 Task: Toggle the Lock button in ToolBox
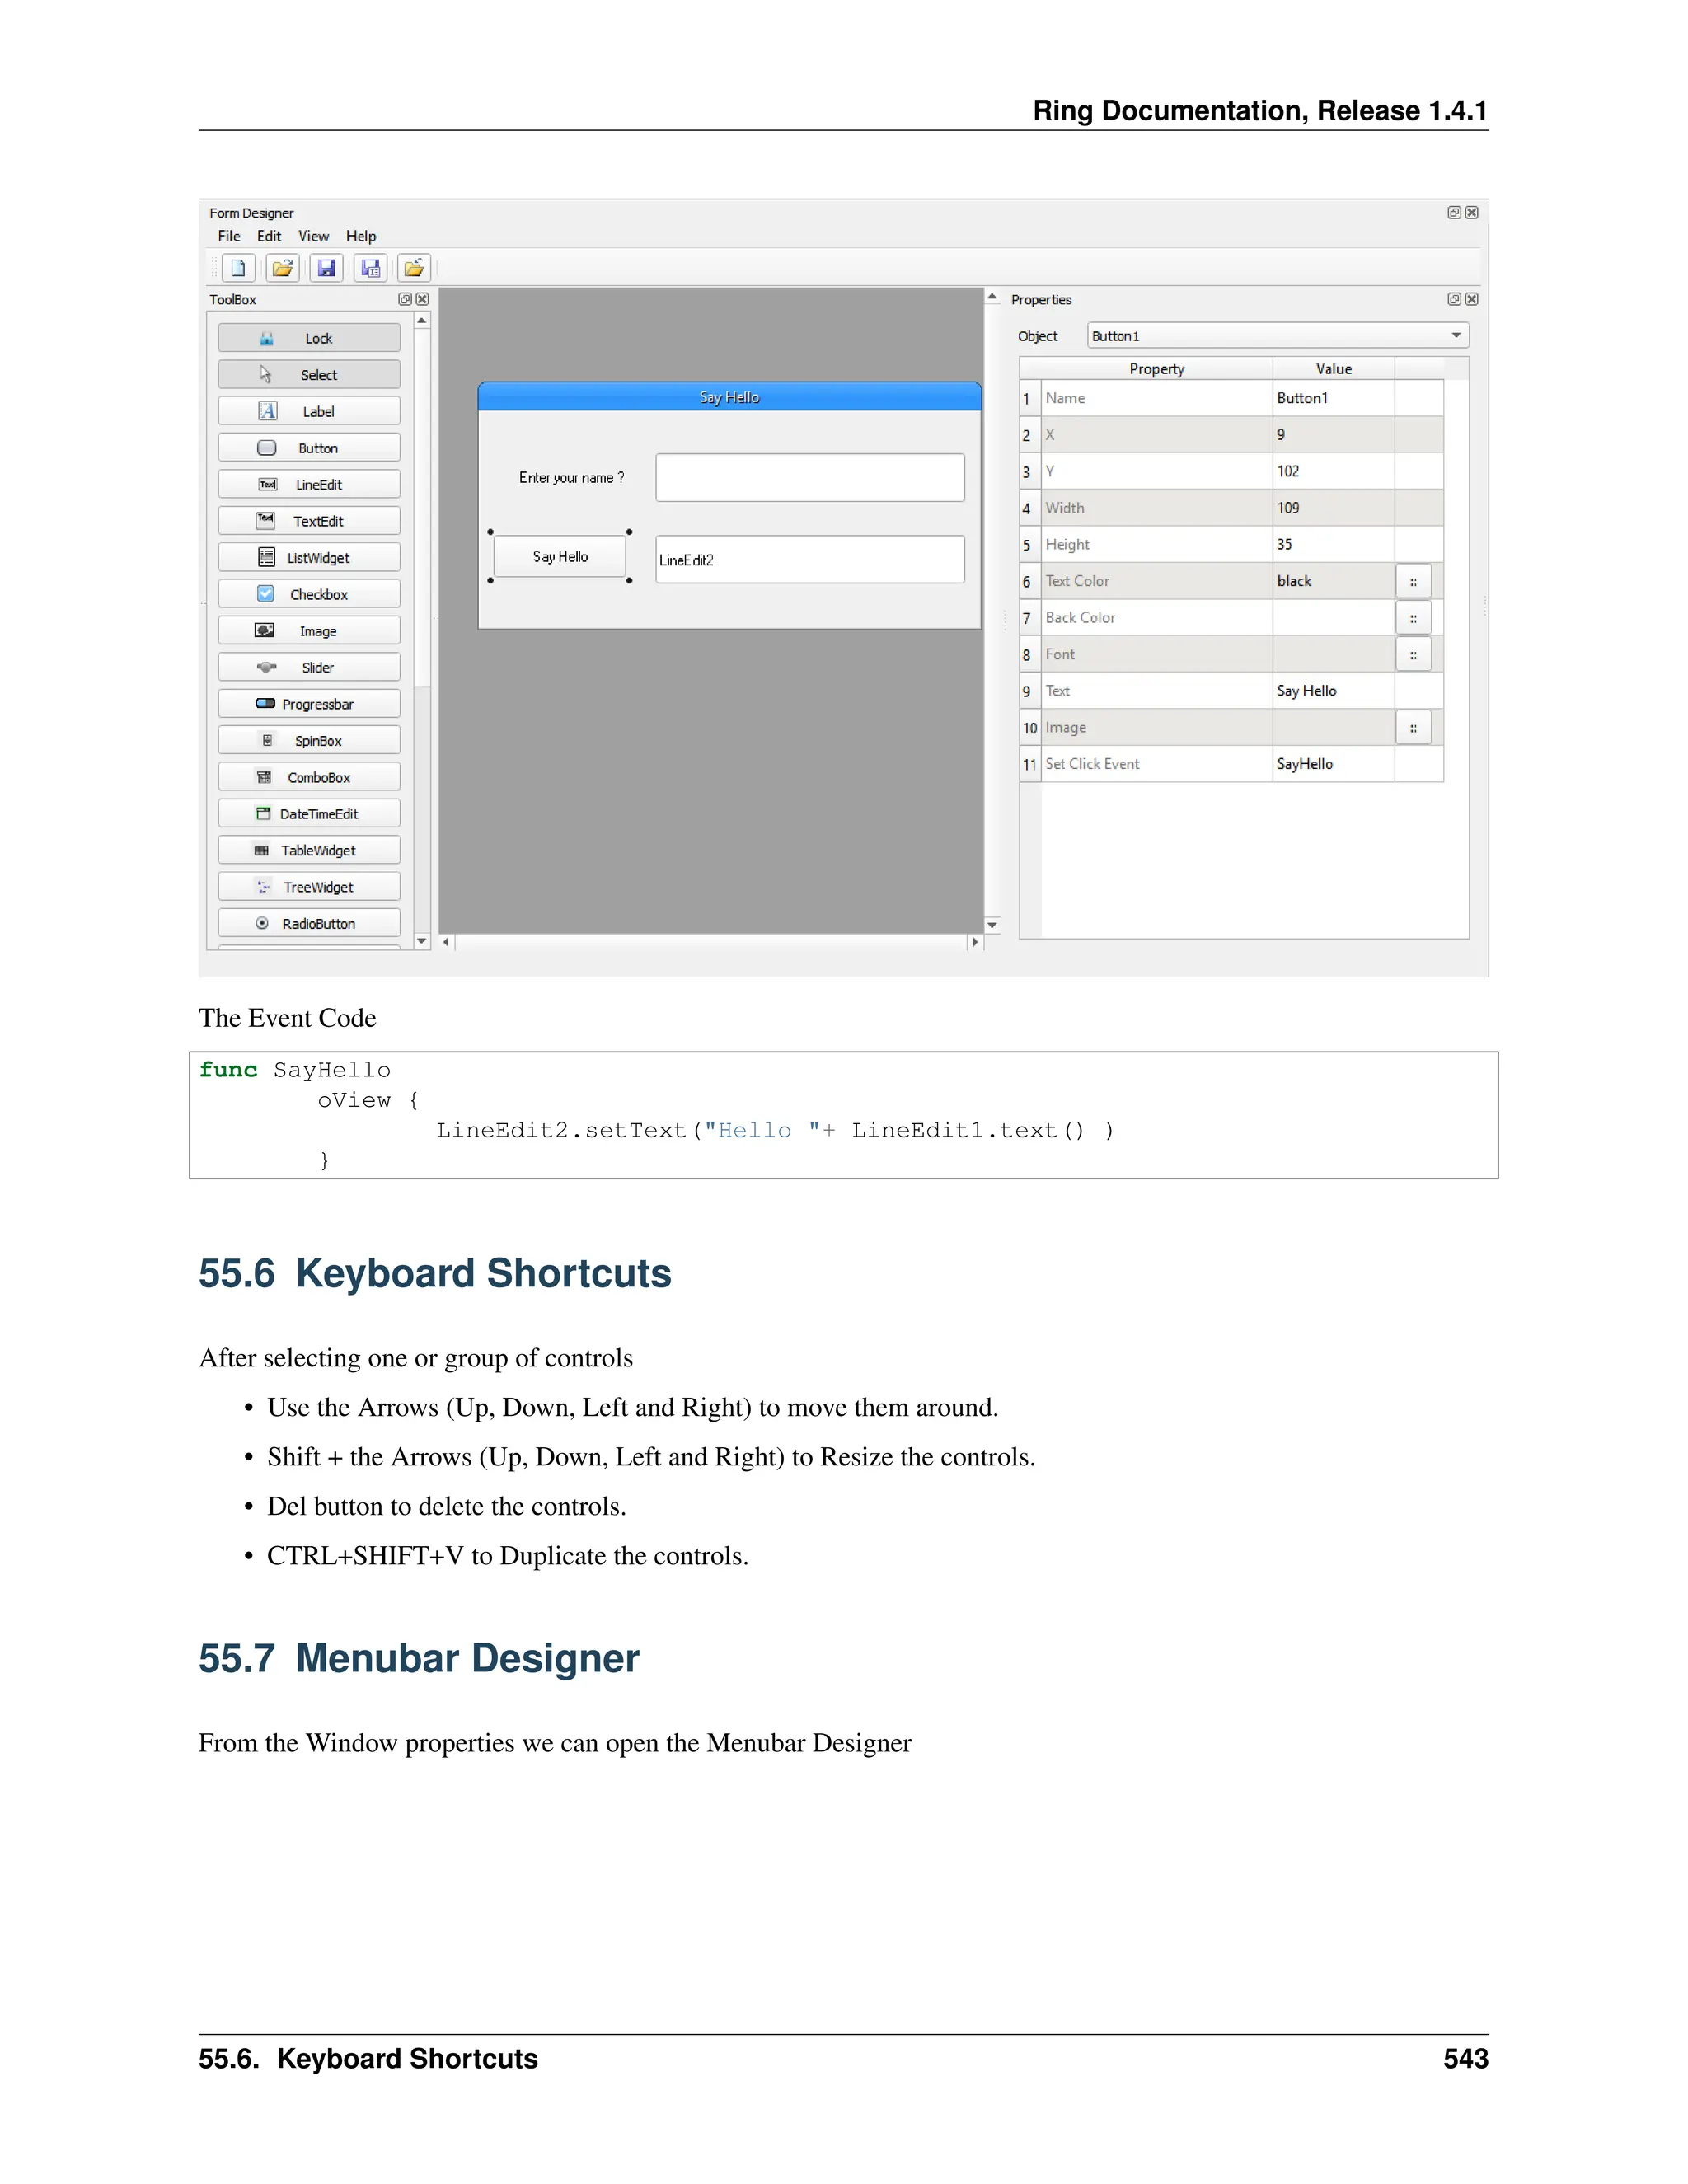(309, 338)
